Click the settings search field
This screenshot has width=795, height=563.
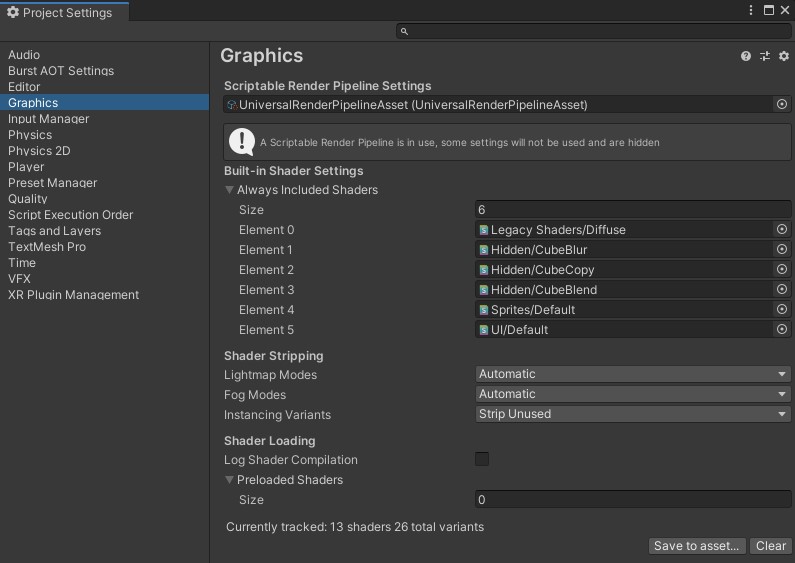click(595, 32)
